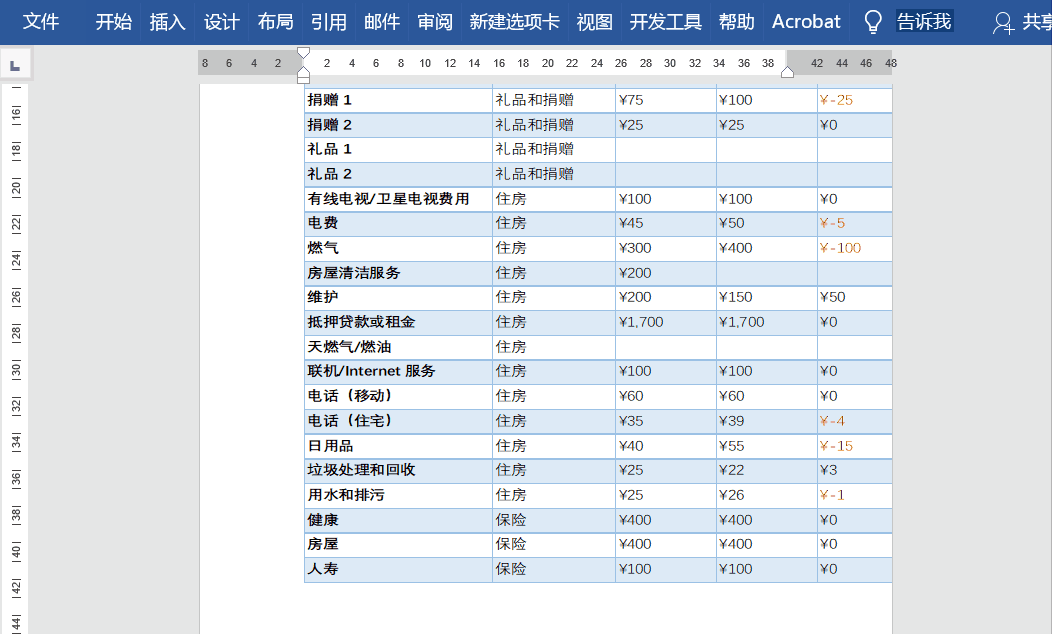Click the share person icon
The image size is (1052, 634).
point(1003,23)
